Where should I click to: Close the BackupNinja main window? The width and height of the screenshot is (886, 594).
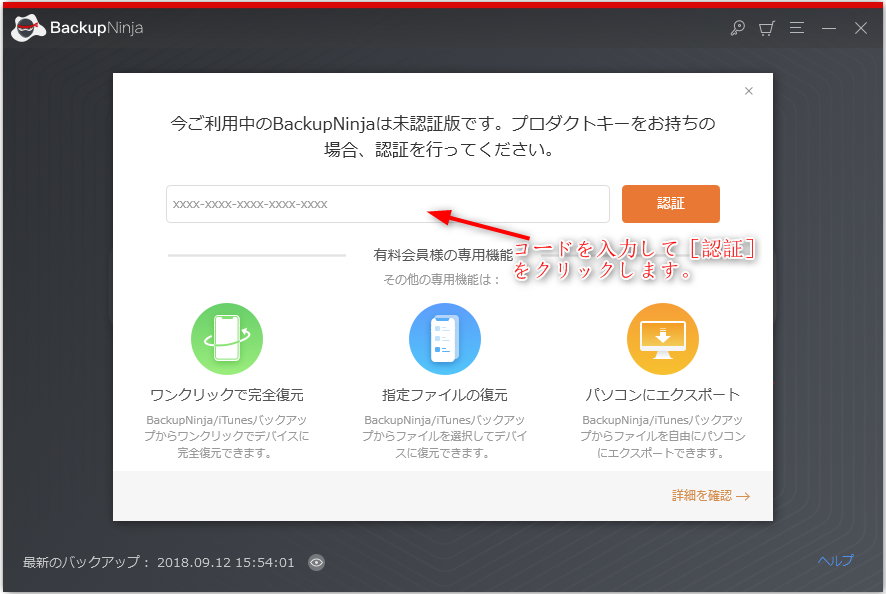click(861, 28)
